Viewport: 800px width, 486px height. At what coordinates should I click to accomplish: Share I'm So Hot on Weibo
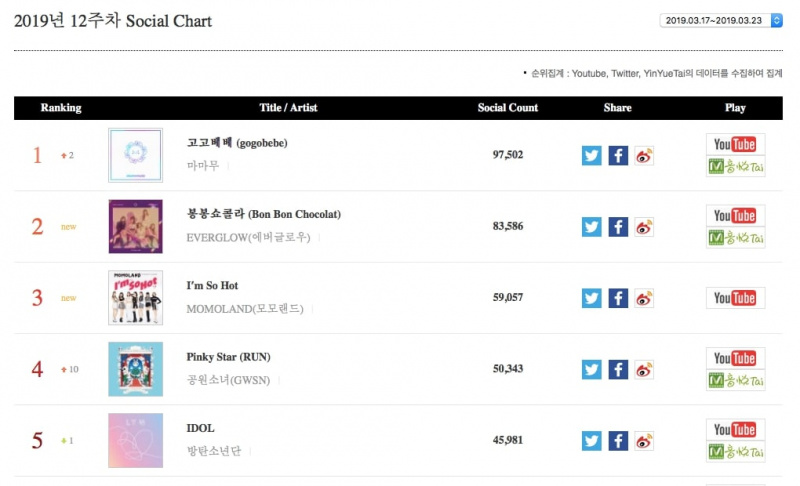pyautogui.click(x=644, y=298)
